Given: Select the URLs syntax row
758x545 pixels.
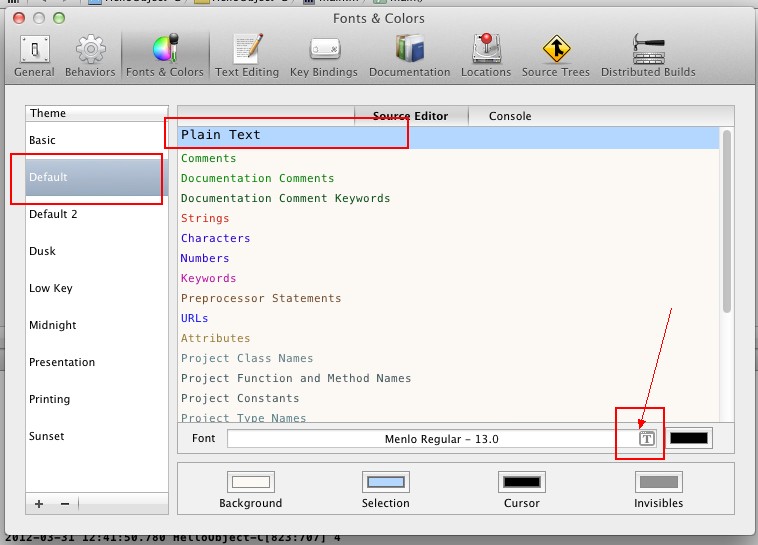Looking at the screenshot, I should [449, 318].
